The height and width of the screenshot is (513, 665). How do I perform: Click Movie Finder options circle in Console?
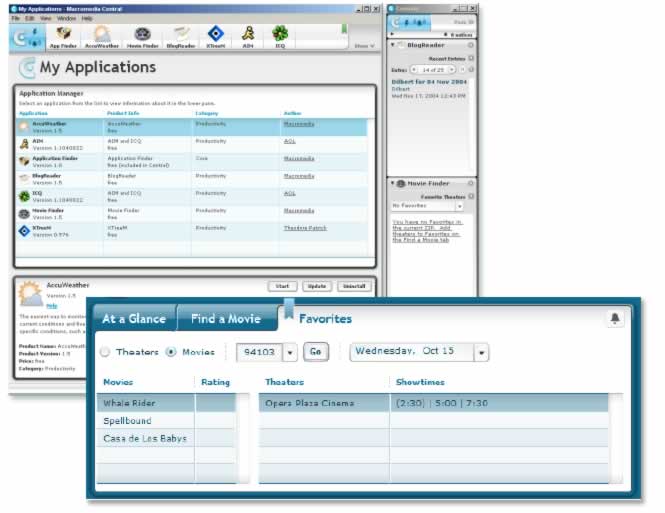[470, 183]
